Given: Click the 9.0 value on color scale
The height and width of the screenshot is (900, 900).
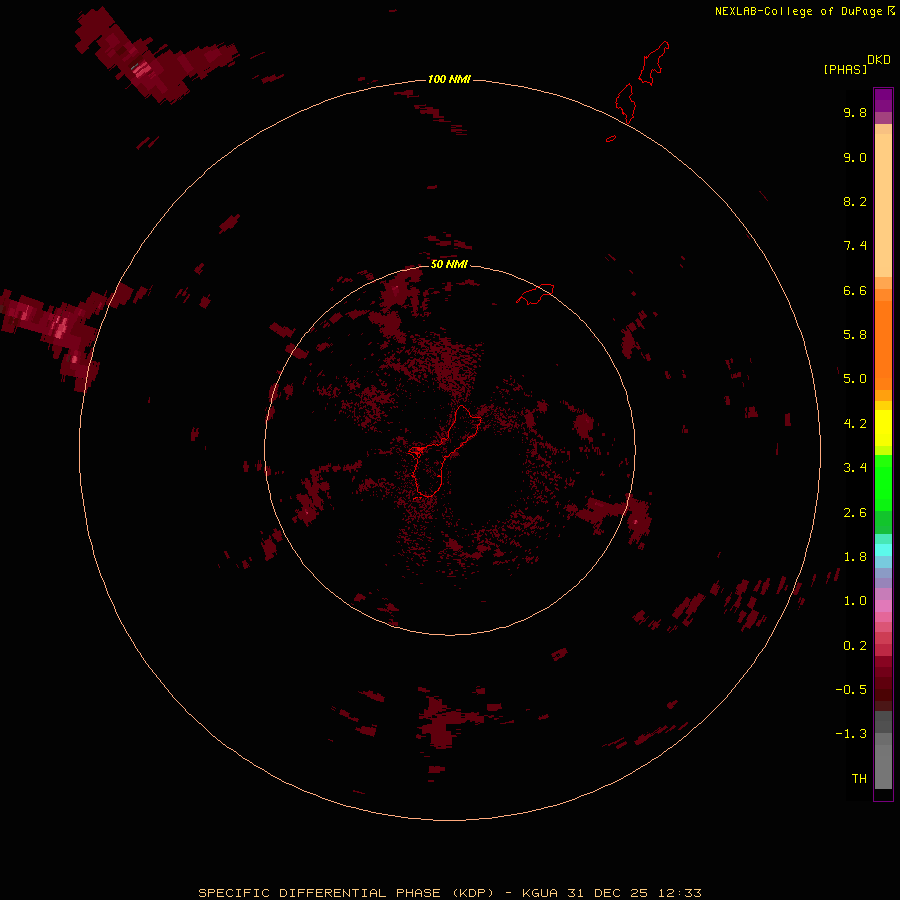Looking at the screenshot, I should (x=855, y=157).
